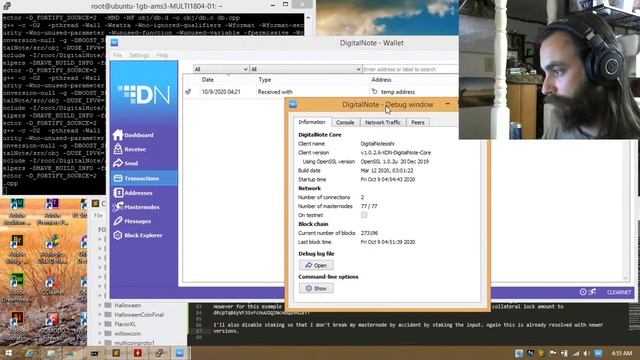
Task: Click the client version value v1.0.2.6
Action: coord(396,153)
